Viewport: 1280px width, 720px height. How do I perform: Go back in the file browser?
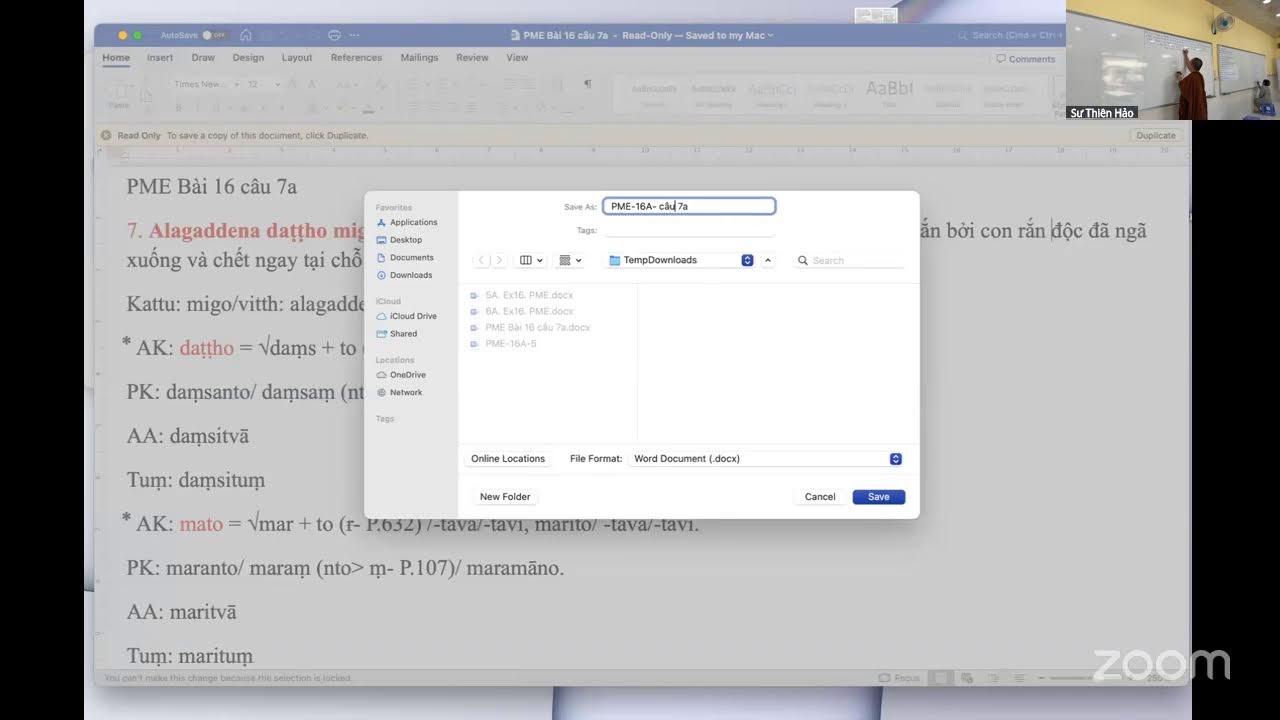481,260
